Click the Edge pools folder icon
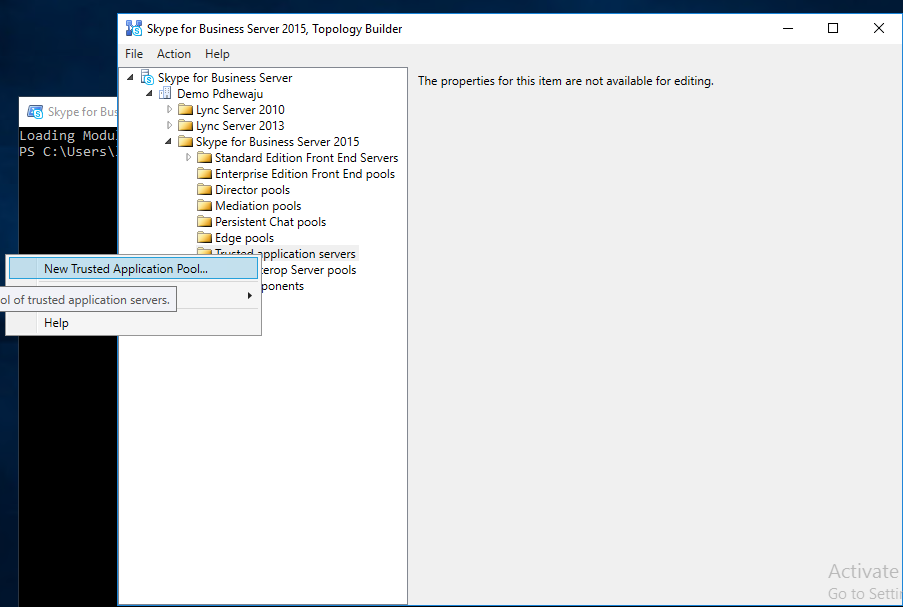The height and width of the screenshot is (607, 903). click(x=204, y=238)
